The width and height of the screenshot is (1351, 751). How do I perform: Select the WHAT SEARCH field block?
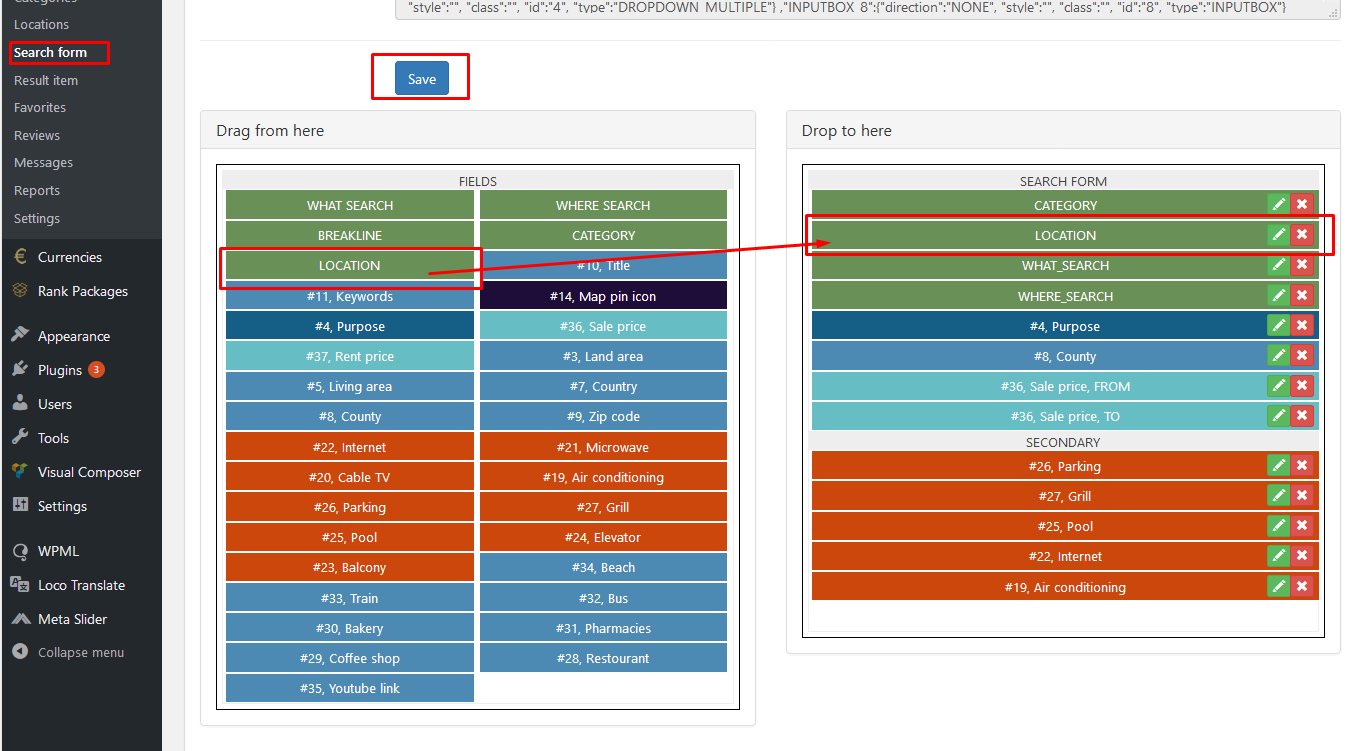point(349,205)
